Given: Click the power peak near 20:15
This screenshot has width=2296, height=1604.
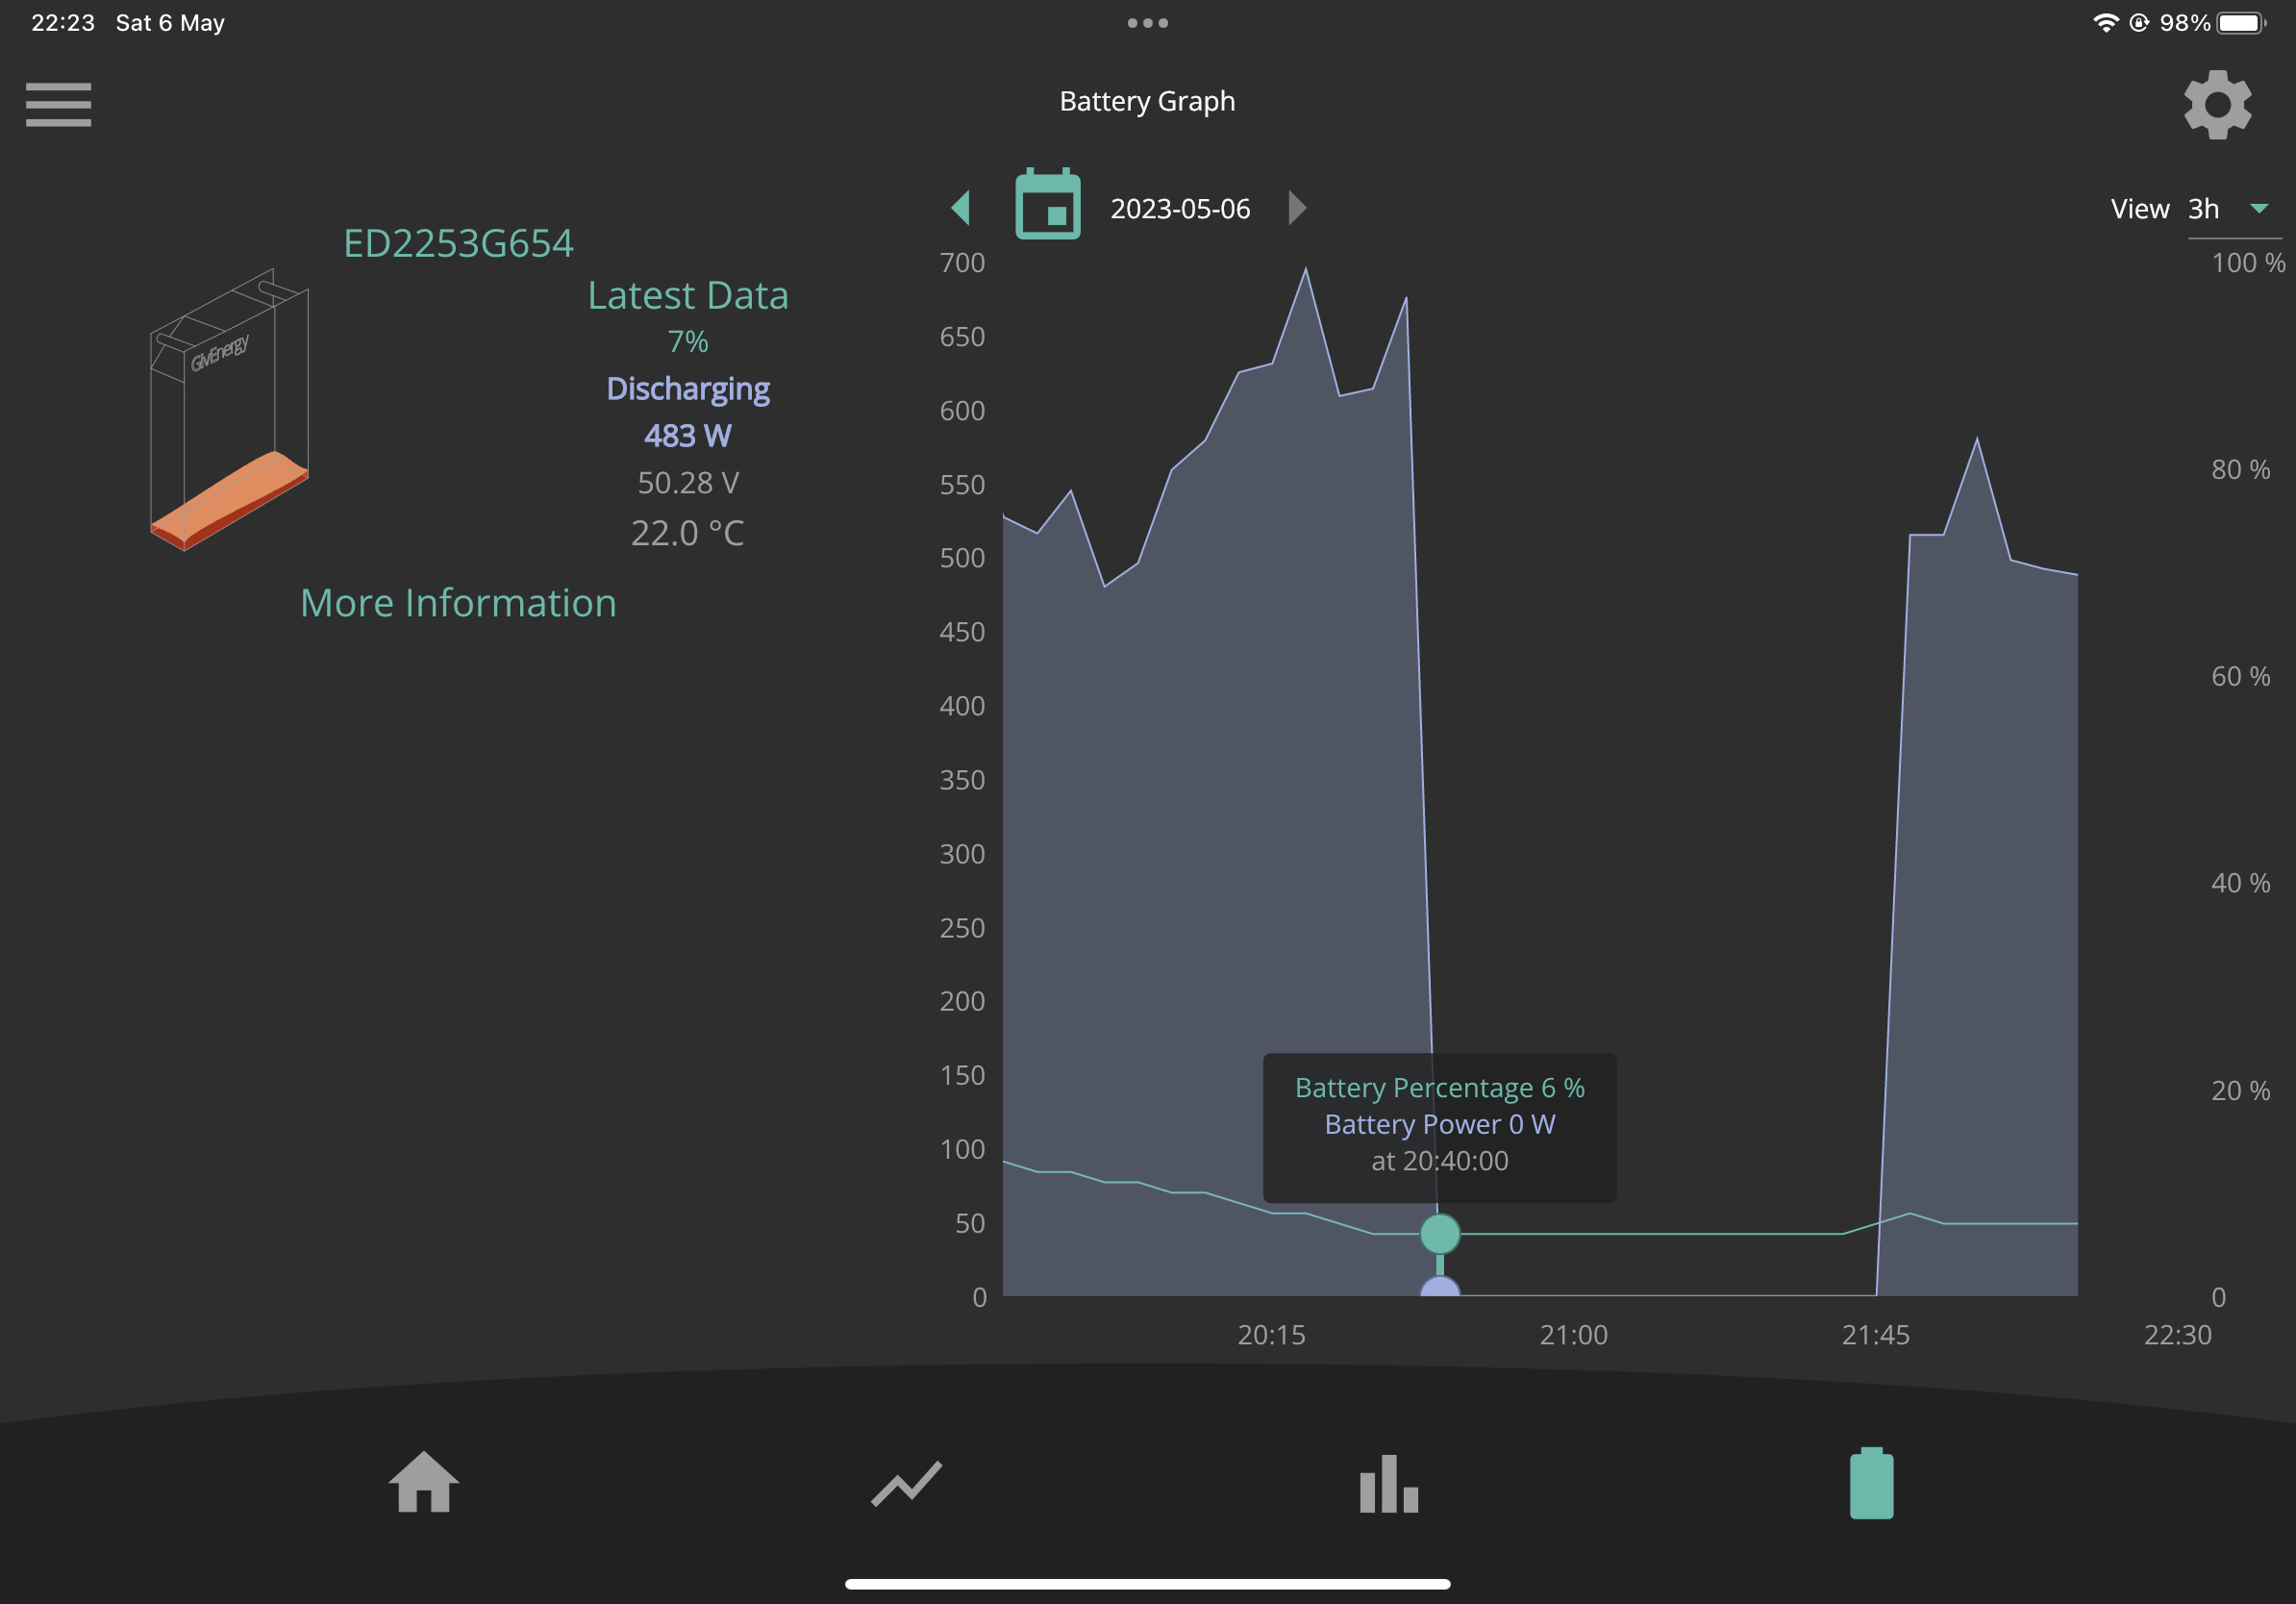Looking at the screenshot, I should point(1305,268).
